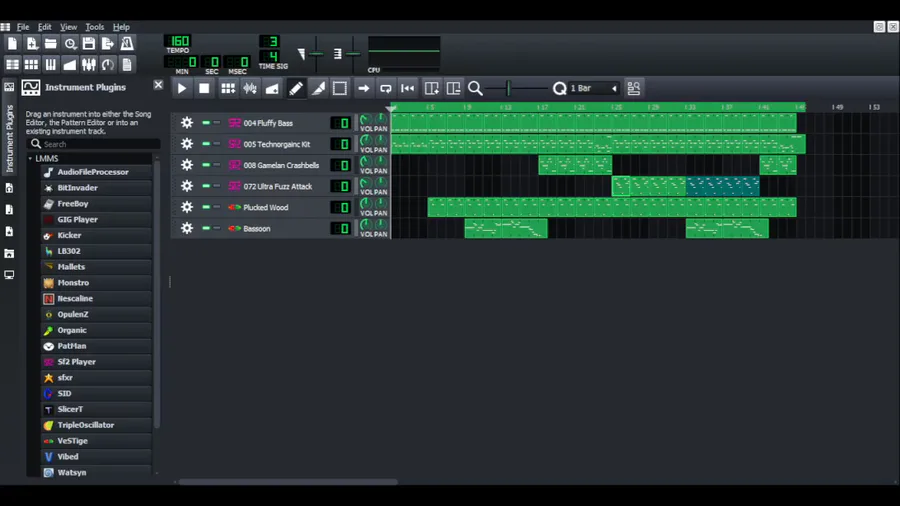Export project icon in main toolbar

(107, 44)
